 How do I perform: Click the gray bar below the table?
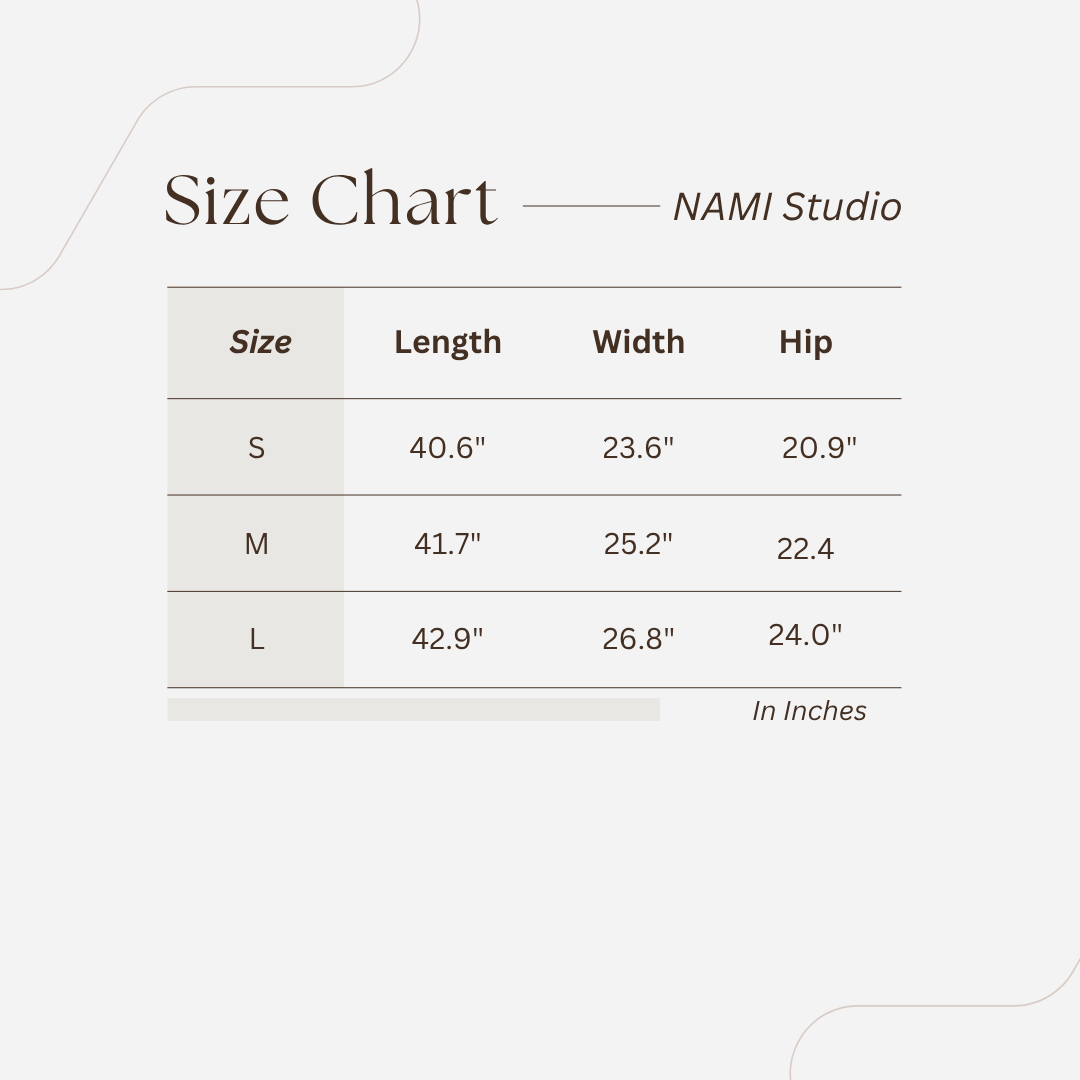point(413,709)
